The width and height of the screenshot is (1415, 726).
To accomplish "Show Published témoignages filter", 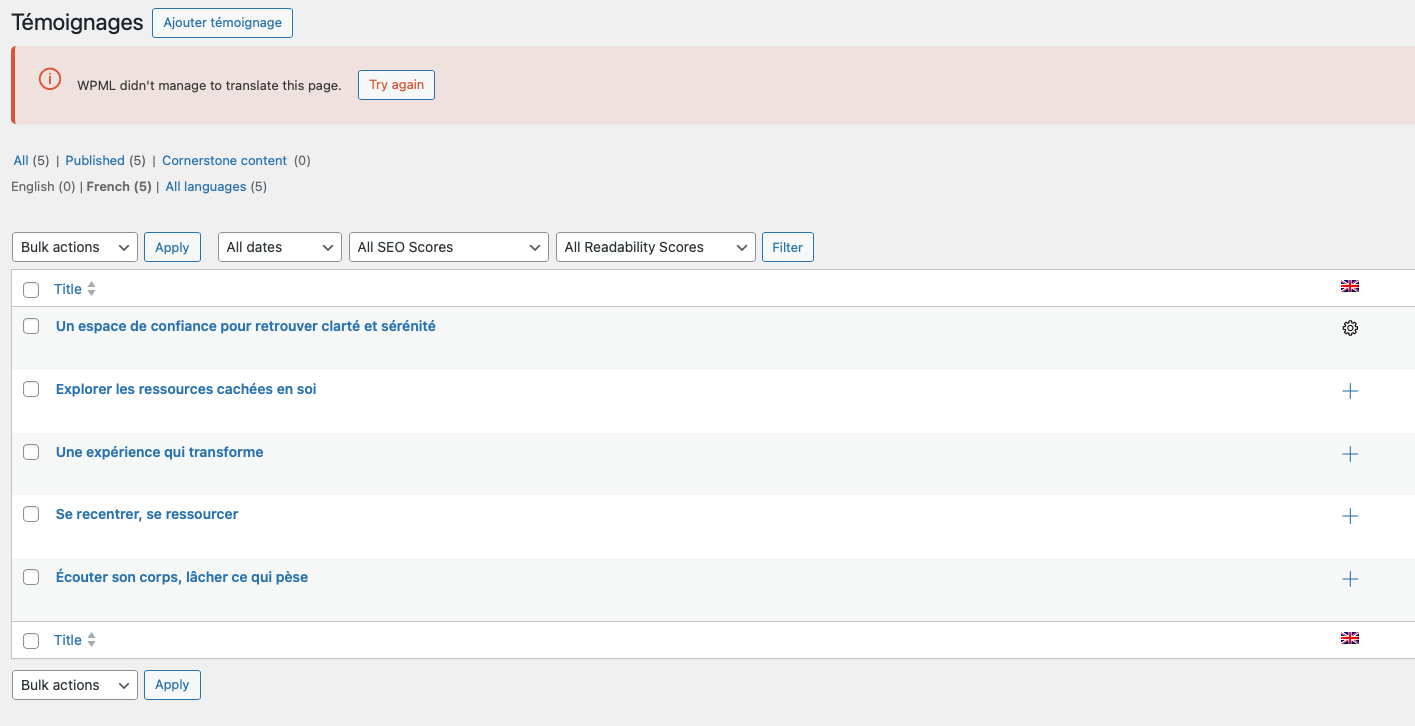I will (x=95, y=160).
